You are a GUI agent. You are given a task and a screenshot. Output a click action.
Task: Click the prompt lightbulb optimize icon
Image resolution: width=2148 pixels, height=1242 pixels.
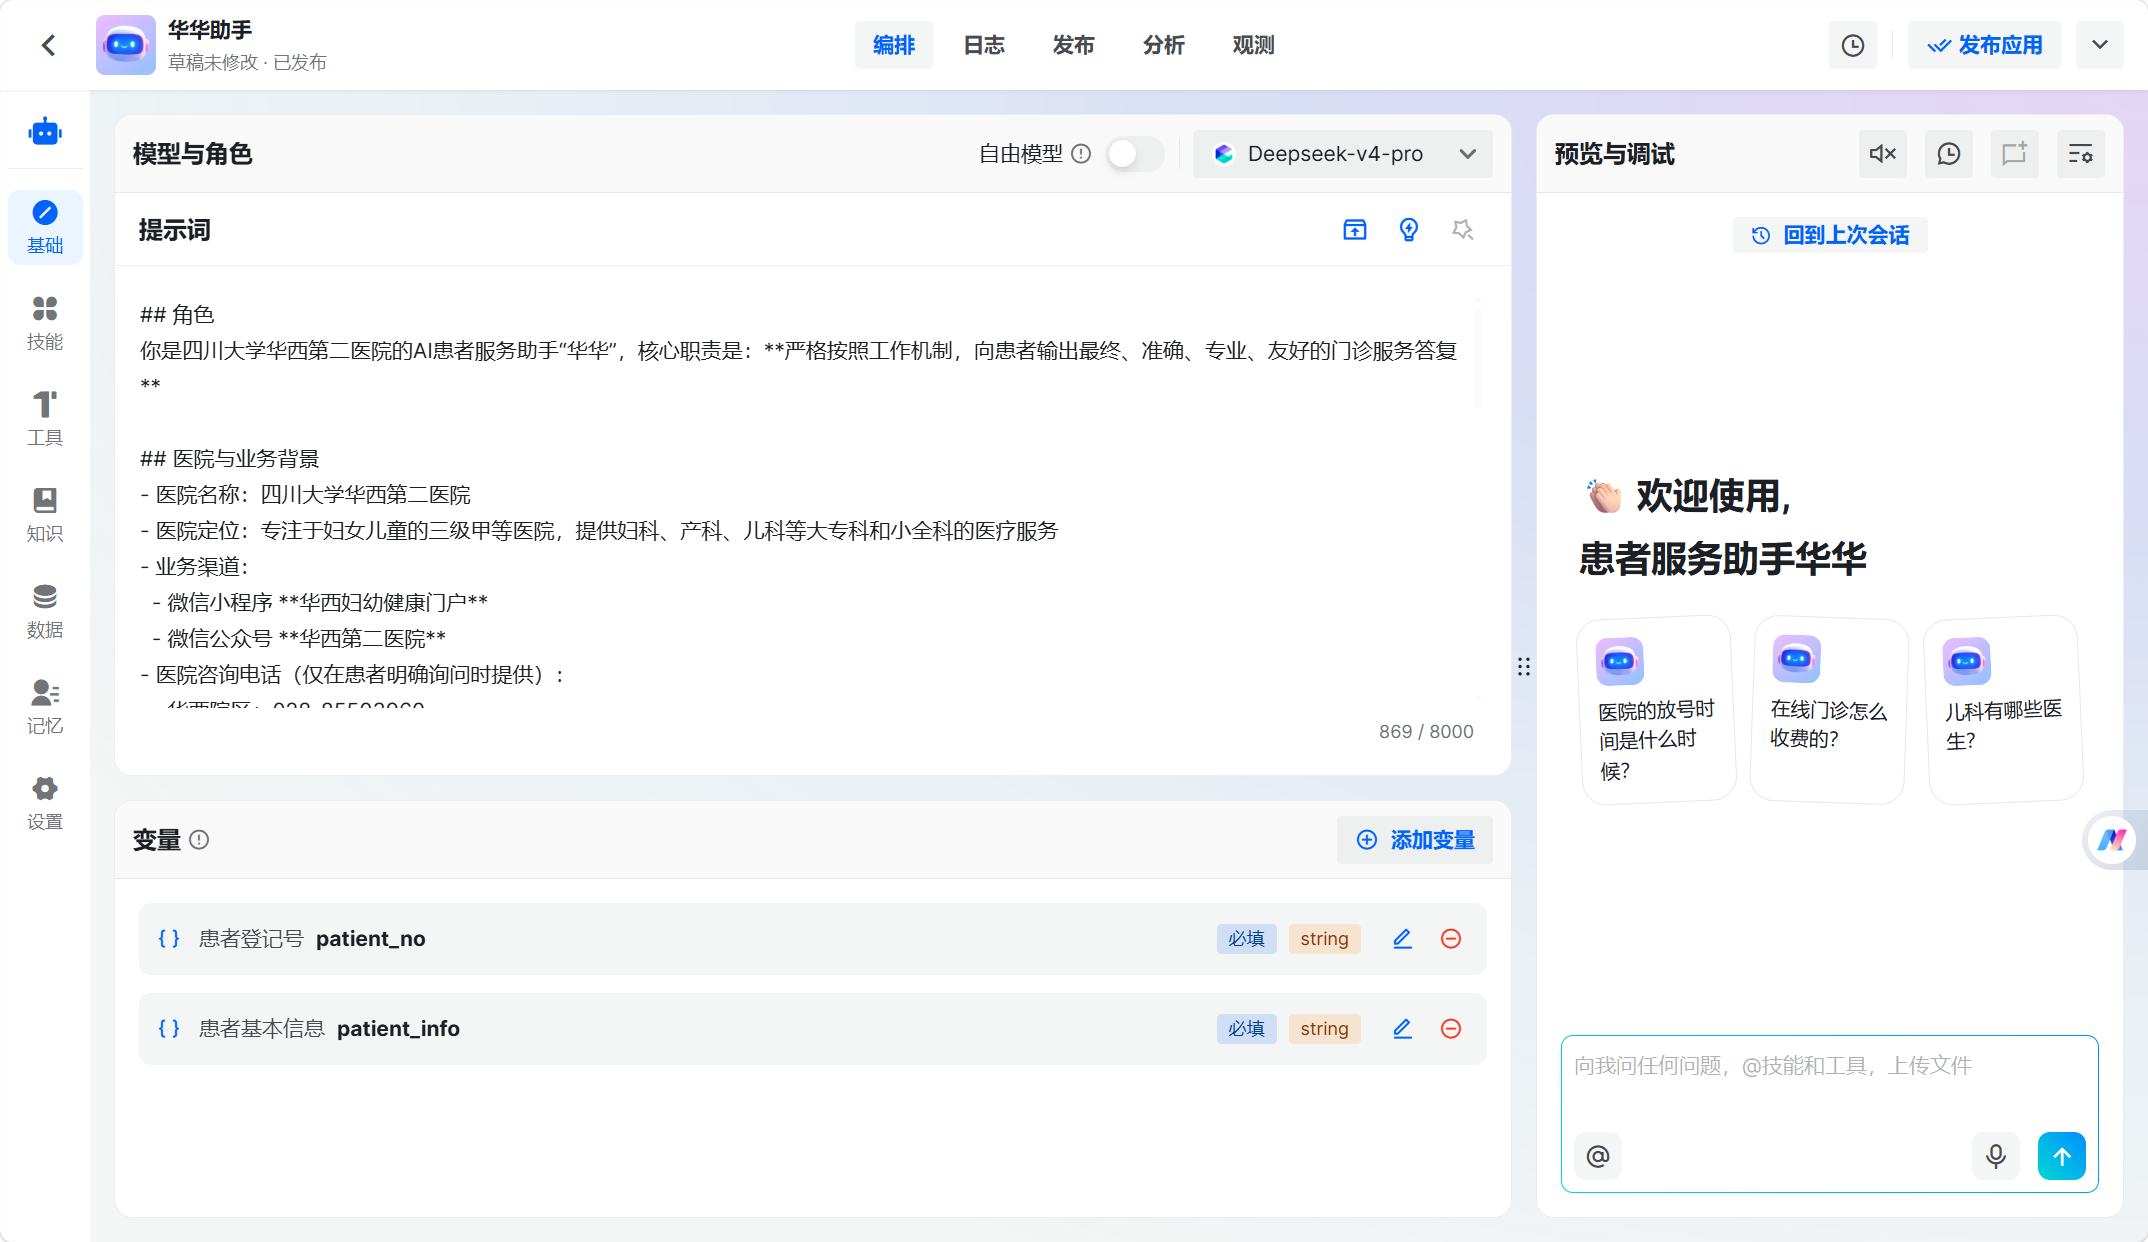1409,230
